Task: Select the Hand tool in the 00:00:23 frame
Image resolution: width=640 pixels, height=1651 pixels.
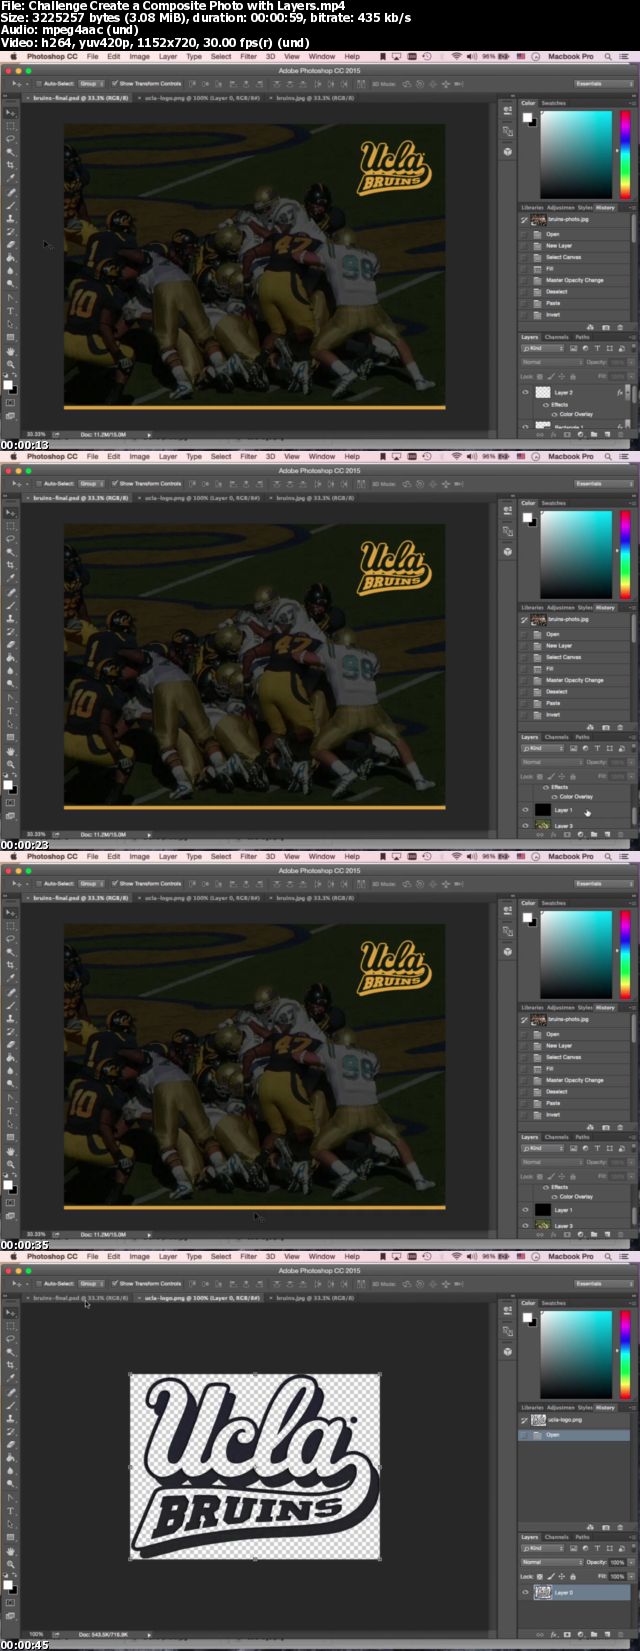Action: coord(11,750)
